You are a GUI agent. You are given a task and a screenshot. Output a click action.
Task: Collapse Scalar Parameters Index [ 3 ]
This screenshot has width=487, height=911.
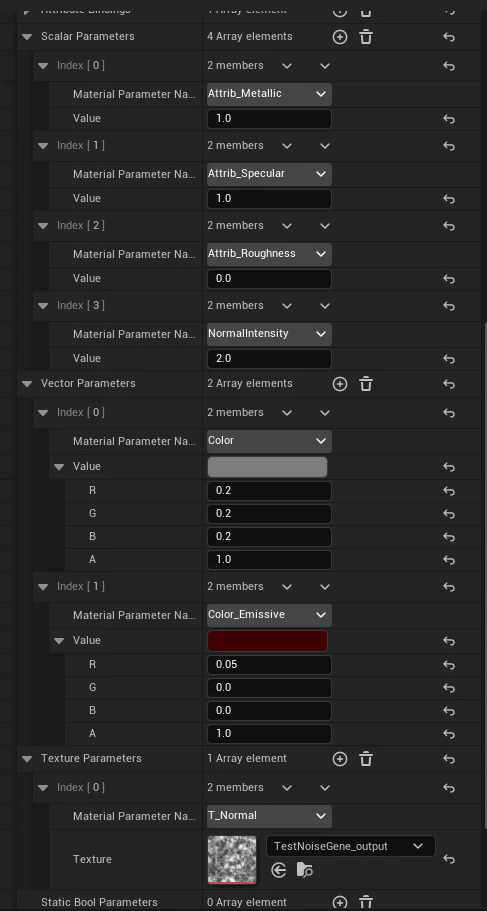coord(42,306)
